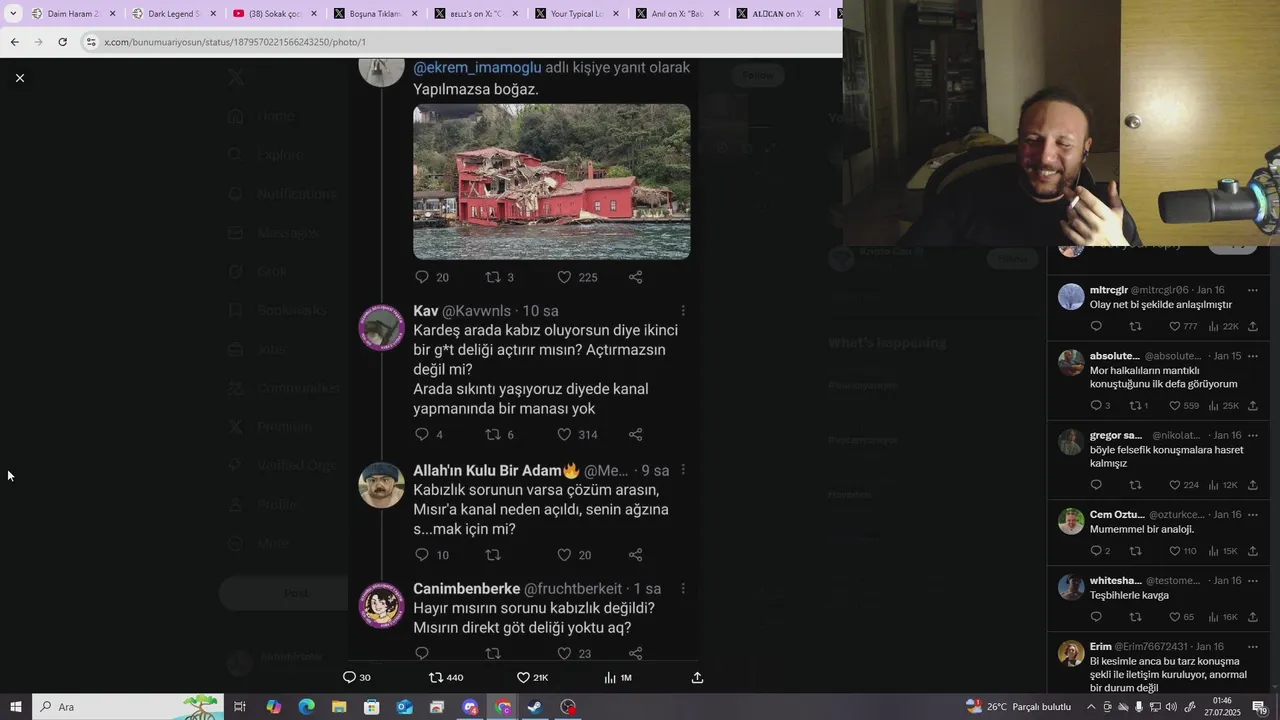Click the taskbar 'Ara' search box
The height and width of the screenshot is (720, 1280).
point(130,707)
